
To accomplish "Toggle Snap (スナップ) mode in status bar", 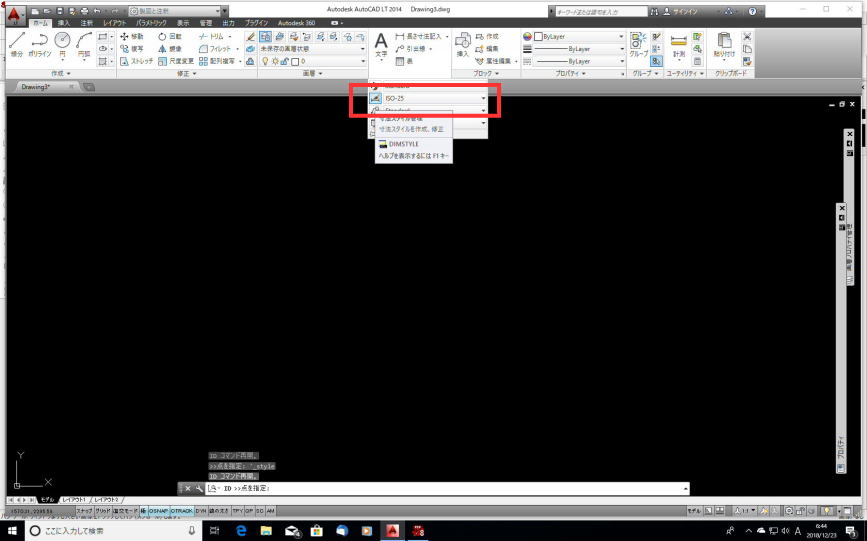I will [84, 511].
